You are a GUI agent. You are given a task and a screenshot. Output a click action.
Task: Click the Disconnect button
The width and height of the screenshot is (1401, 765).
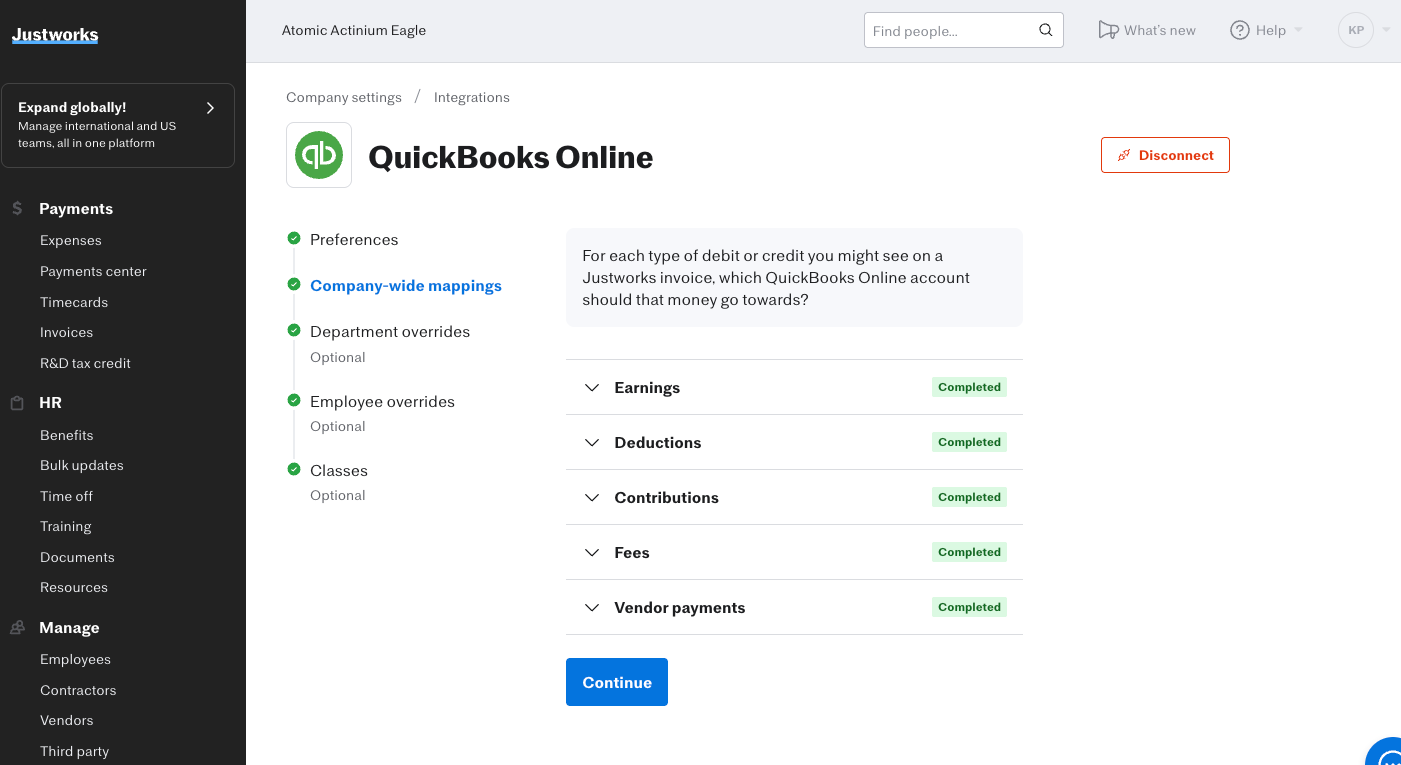1165,155
